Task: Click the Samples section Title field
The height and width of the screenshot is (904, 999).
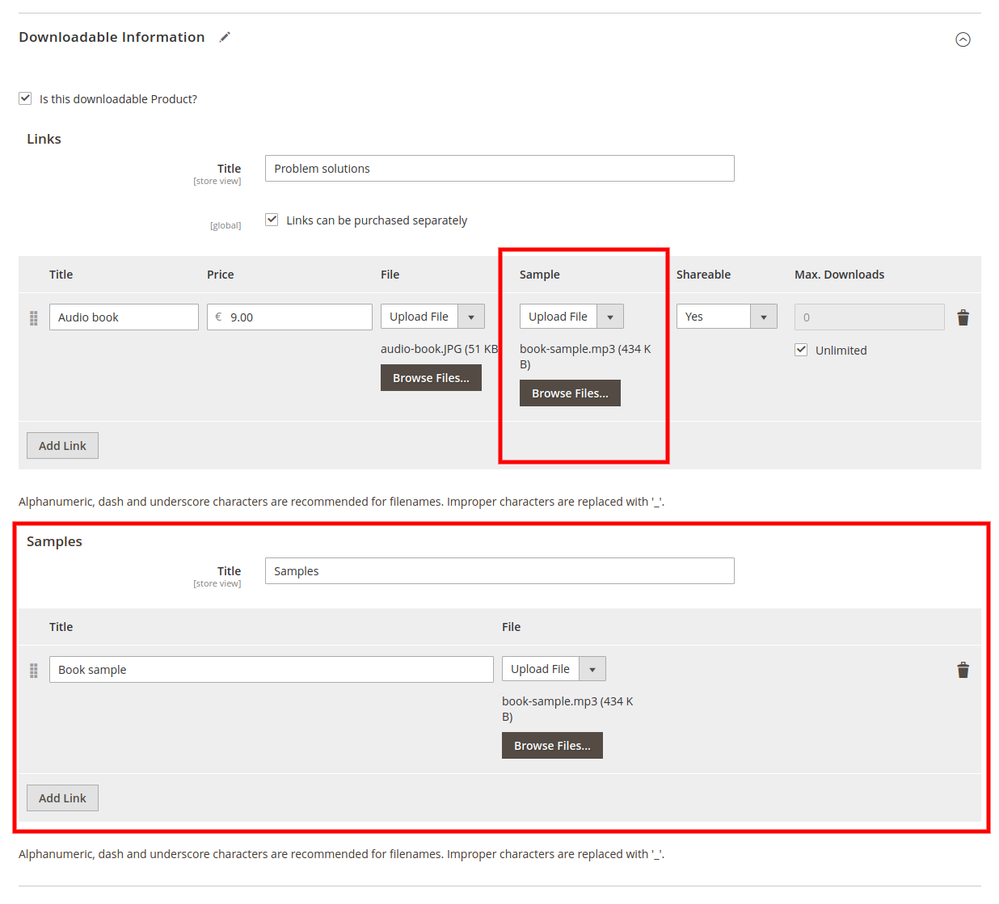Action: tap(499, 570)
